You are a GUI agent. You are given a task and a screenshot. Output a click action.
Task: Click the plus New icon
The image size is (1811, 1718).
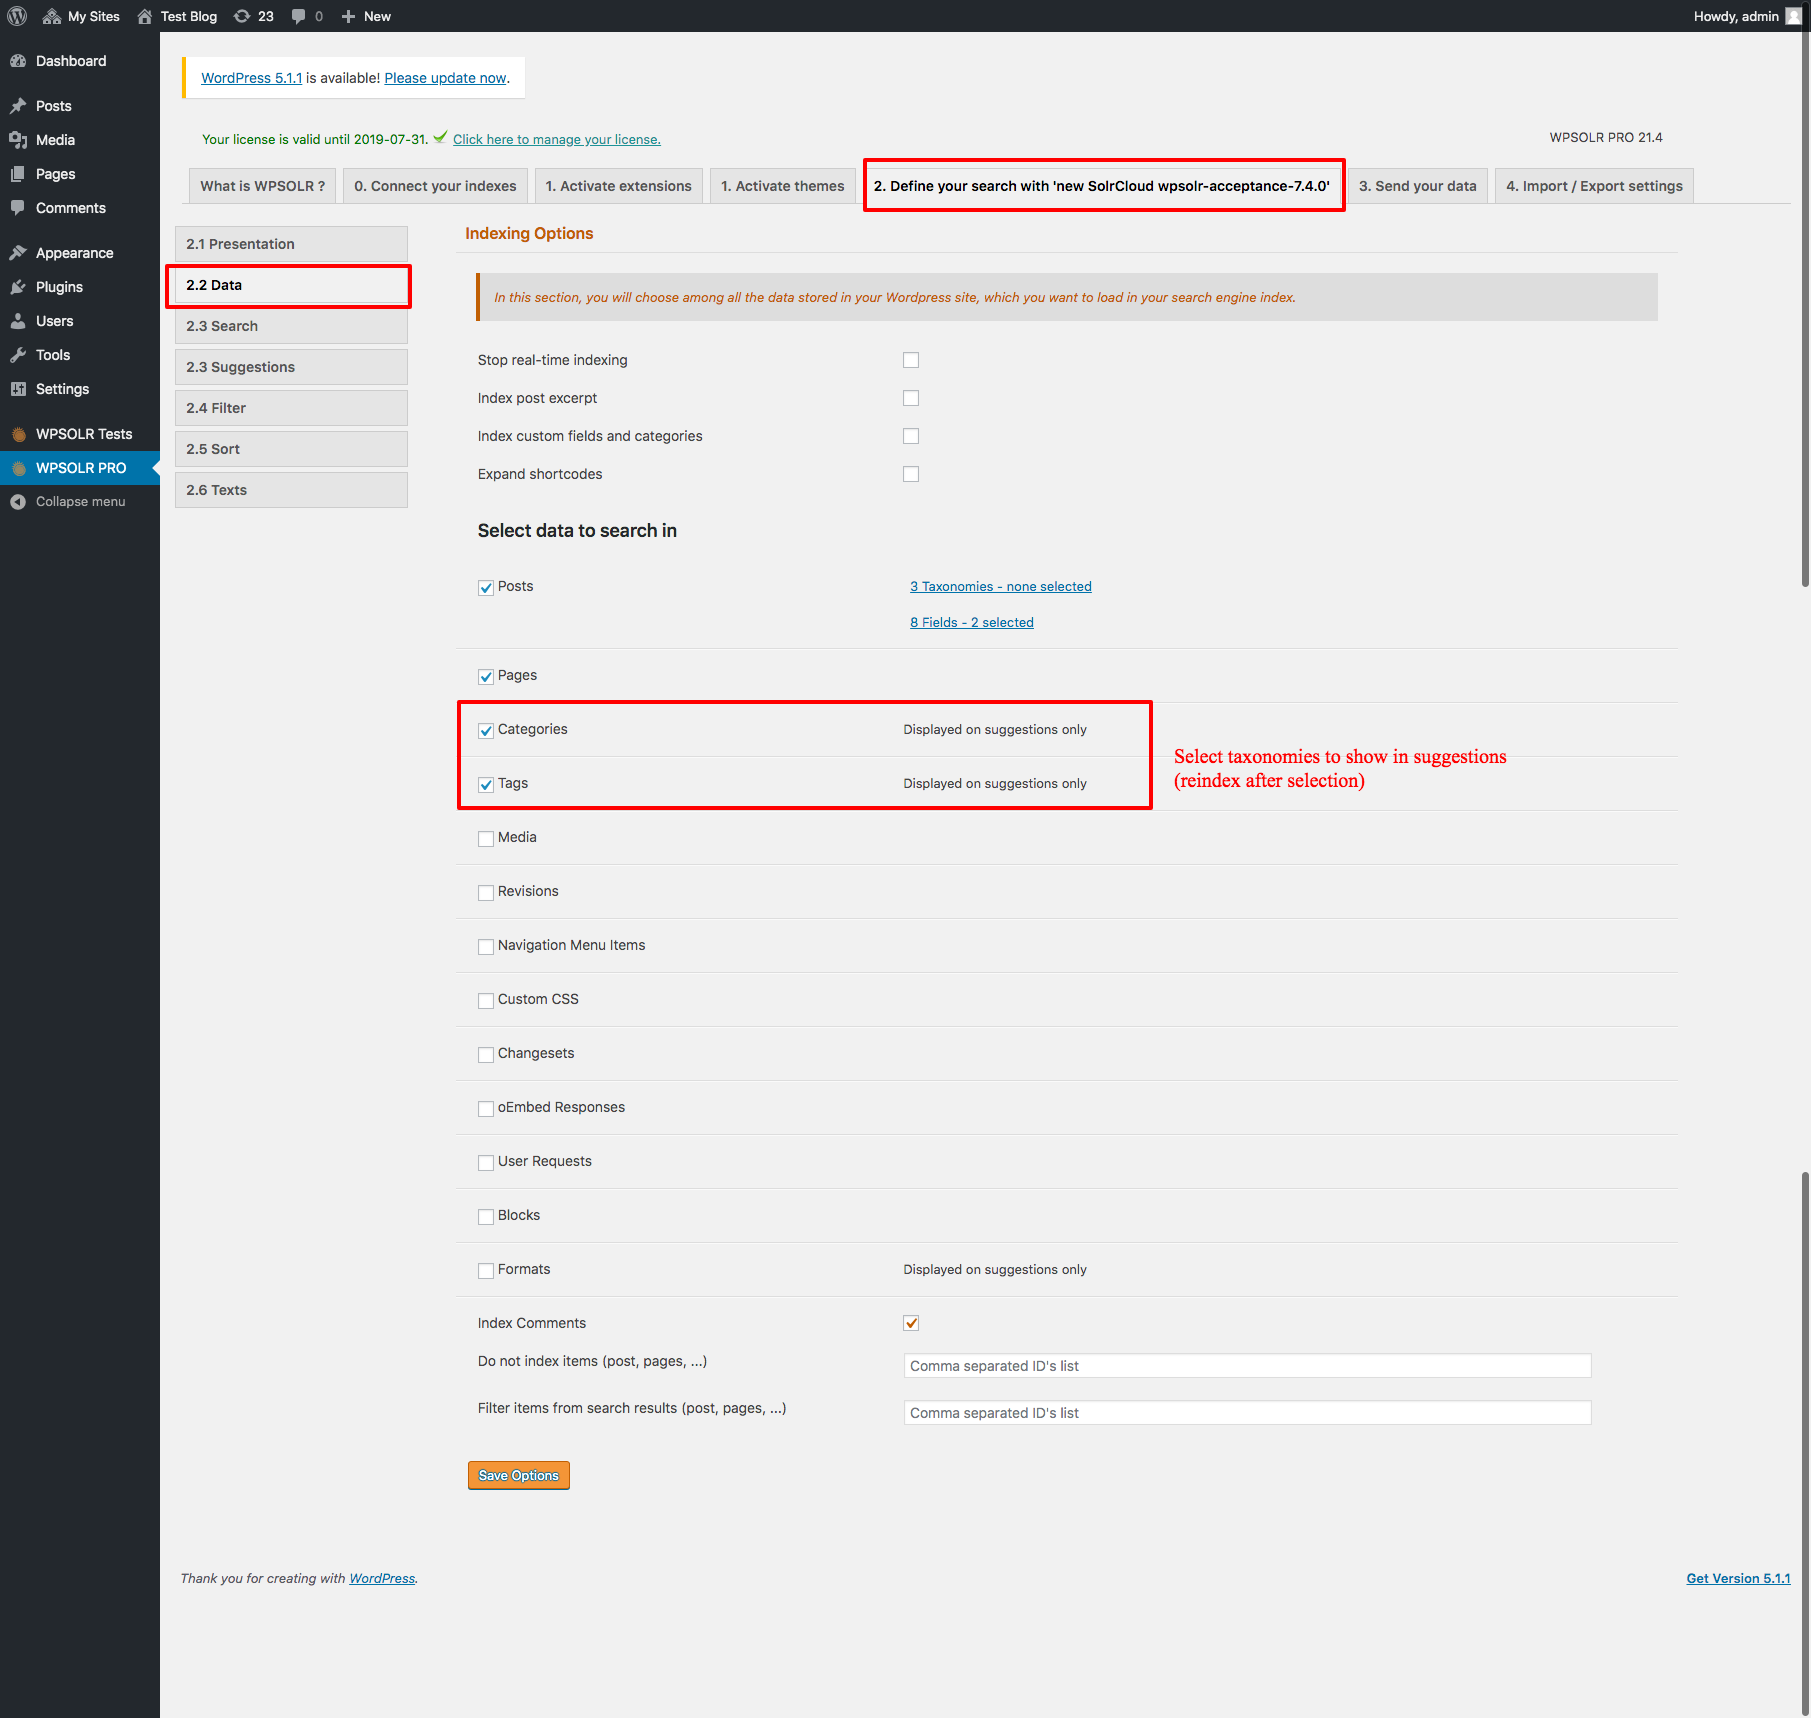point(348,16)
